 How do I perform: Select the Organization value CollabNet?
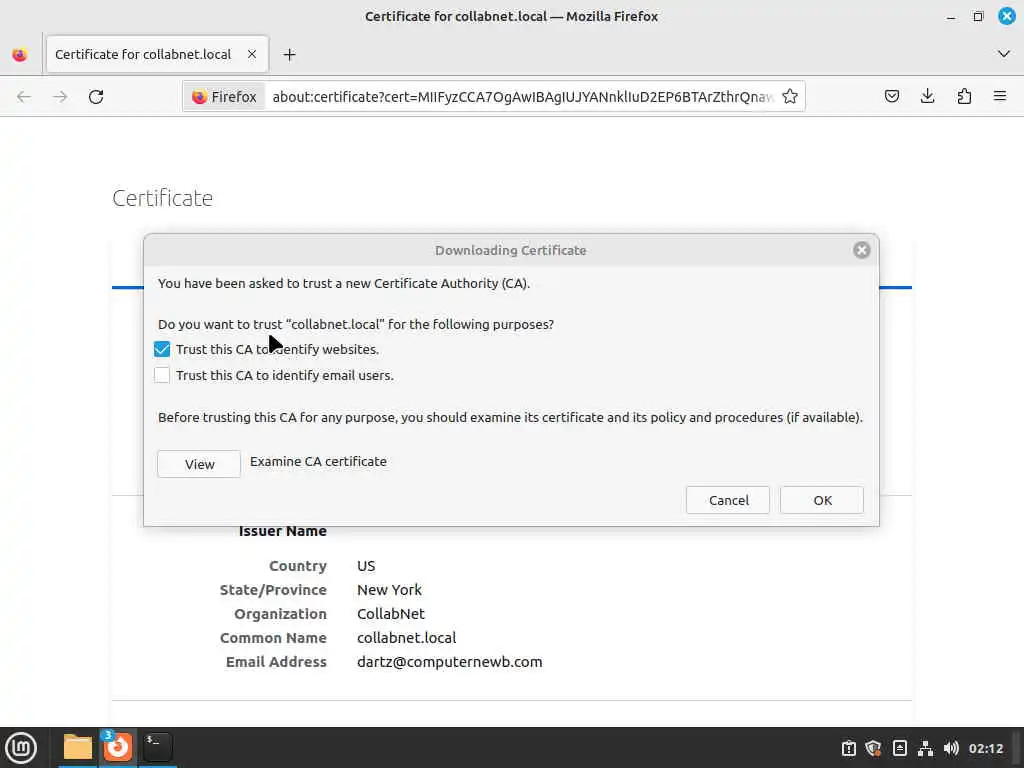click(x=391, y=614)
